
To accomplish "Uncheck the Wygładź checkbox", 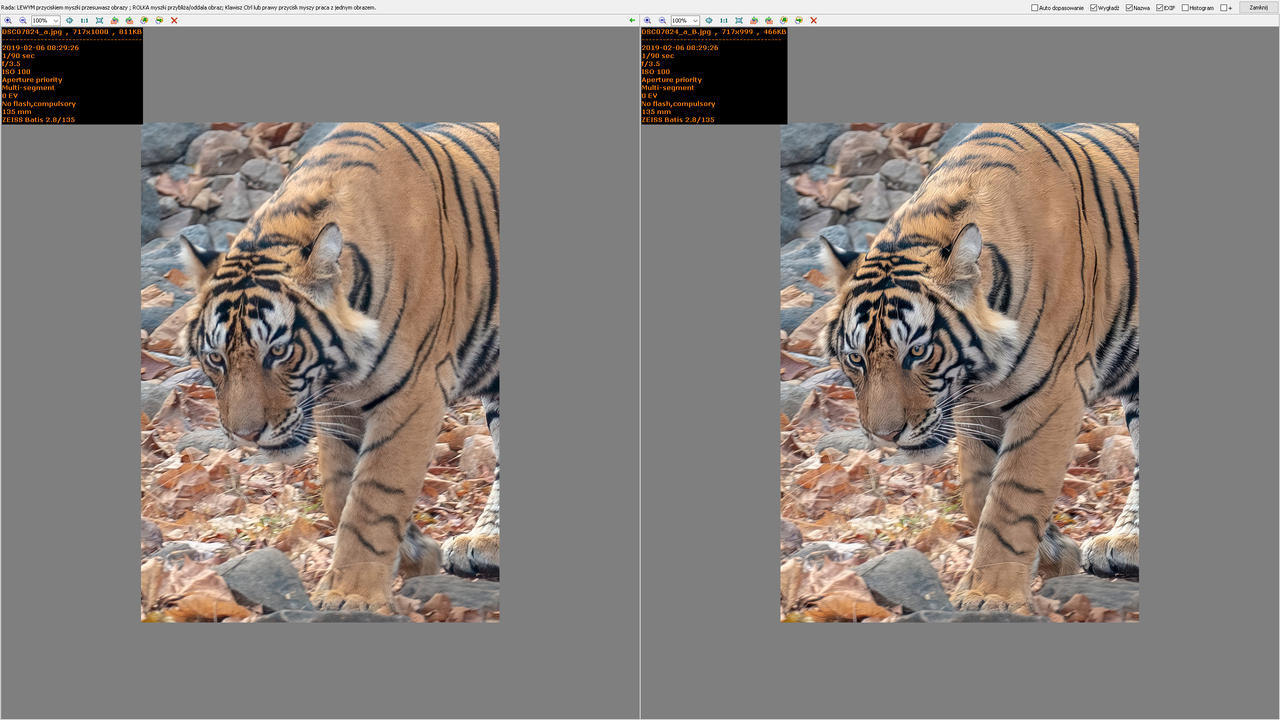I will pos(1094,8).
